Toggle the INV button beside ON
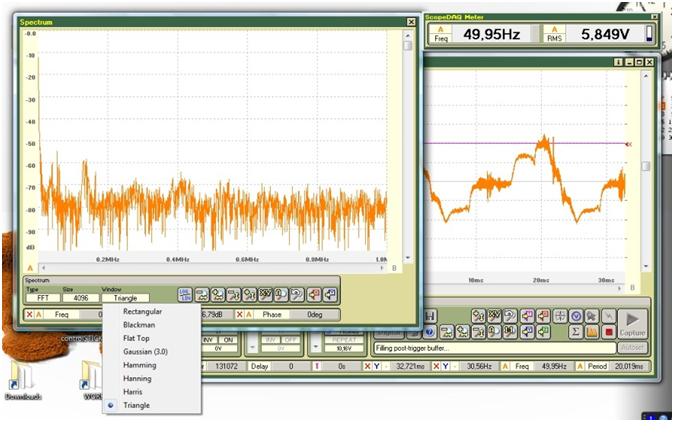Screen dimensions: 674x422 (x=210, y=339)
